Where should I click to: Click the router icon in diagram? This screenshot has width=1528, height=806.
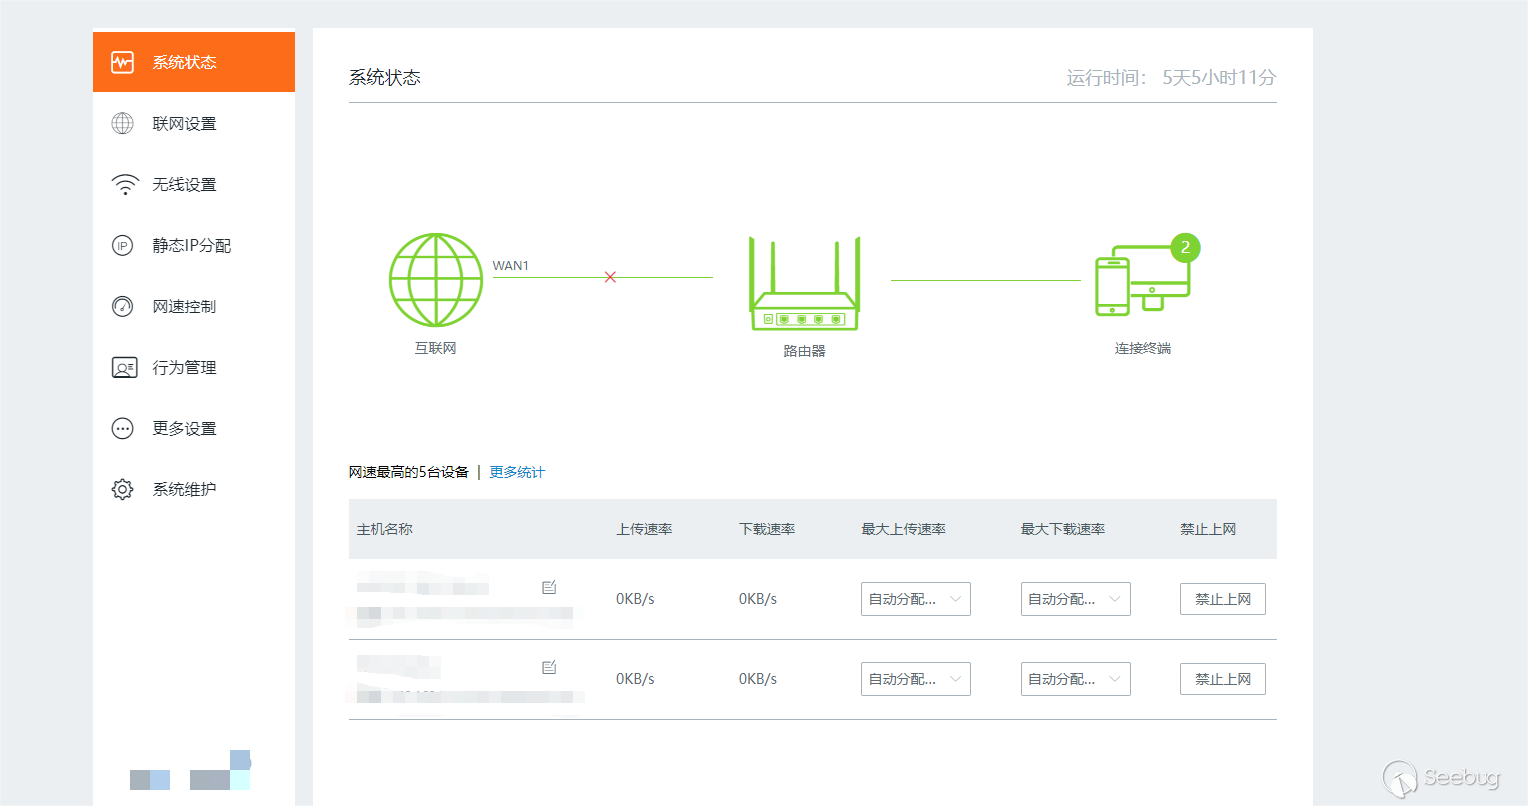[805, 283]
